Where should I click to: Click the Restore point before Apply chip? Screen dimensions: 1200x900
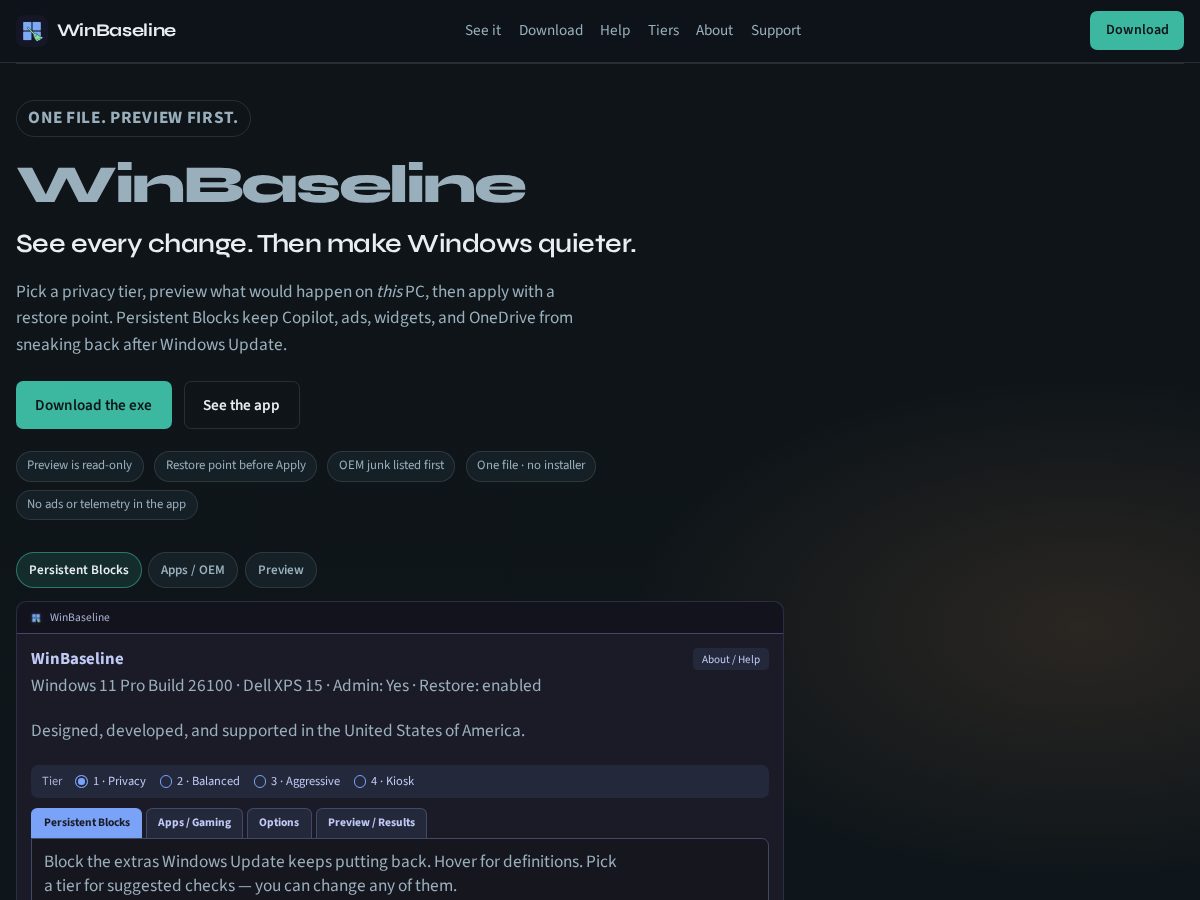236,466
